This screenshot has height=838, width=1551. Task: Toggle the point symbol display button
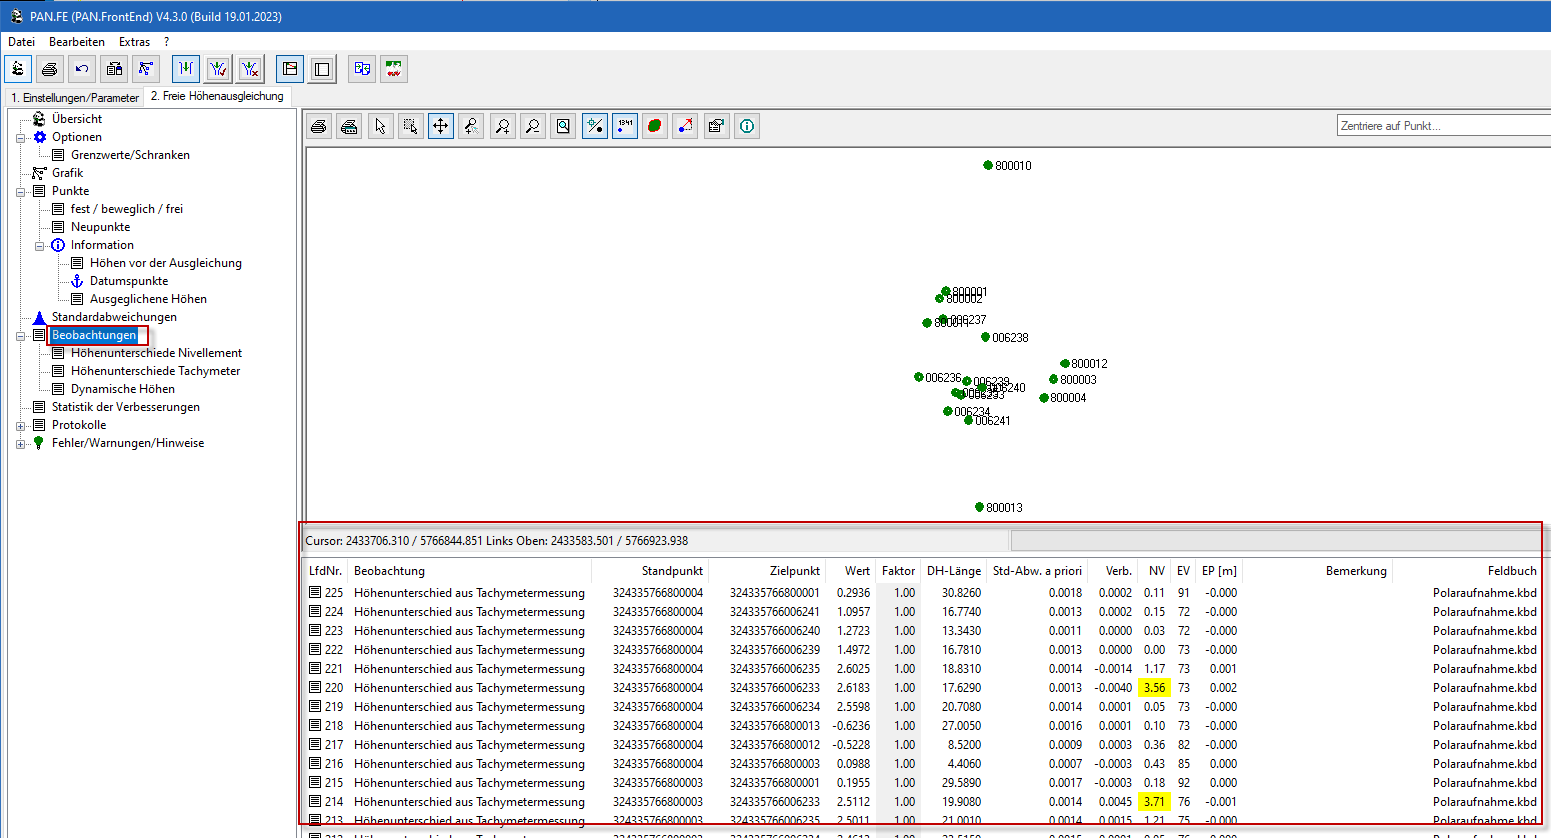tap(594, 126)
